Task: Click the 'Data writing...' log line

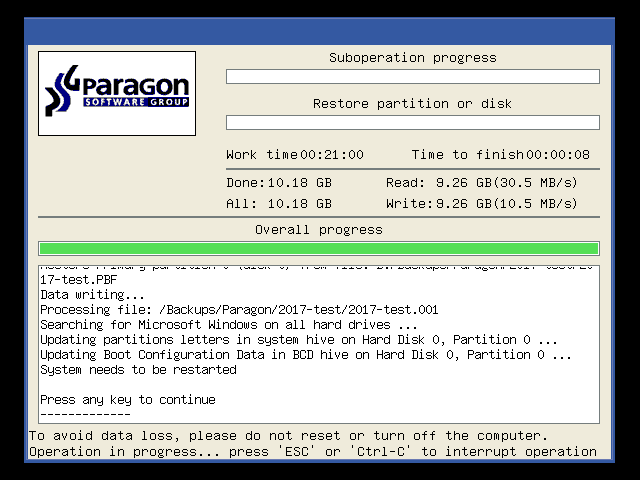Action: (92, 296)
